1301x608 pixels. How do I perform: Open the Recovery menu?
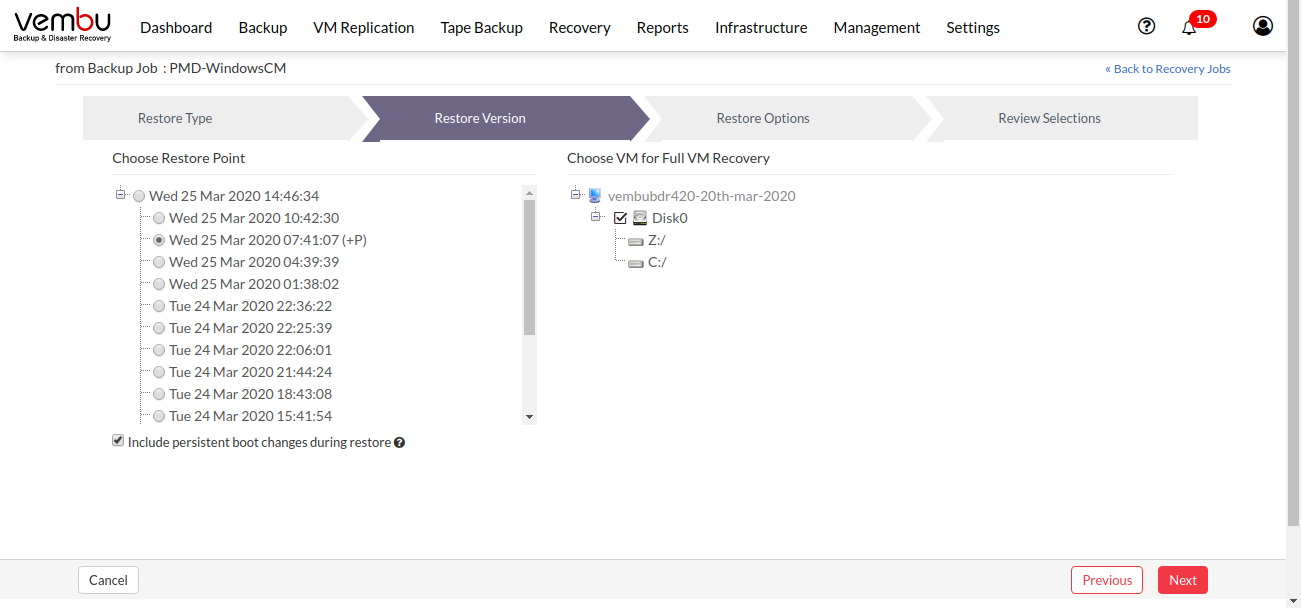click(x=580, y=27)
